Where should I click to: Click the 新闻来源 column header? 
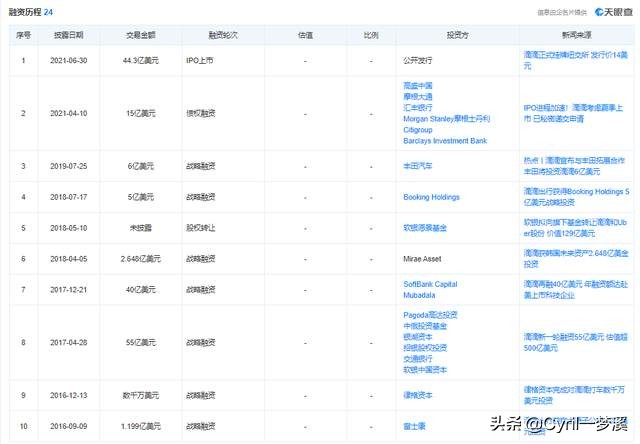576,35
